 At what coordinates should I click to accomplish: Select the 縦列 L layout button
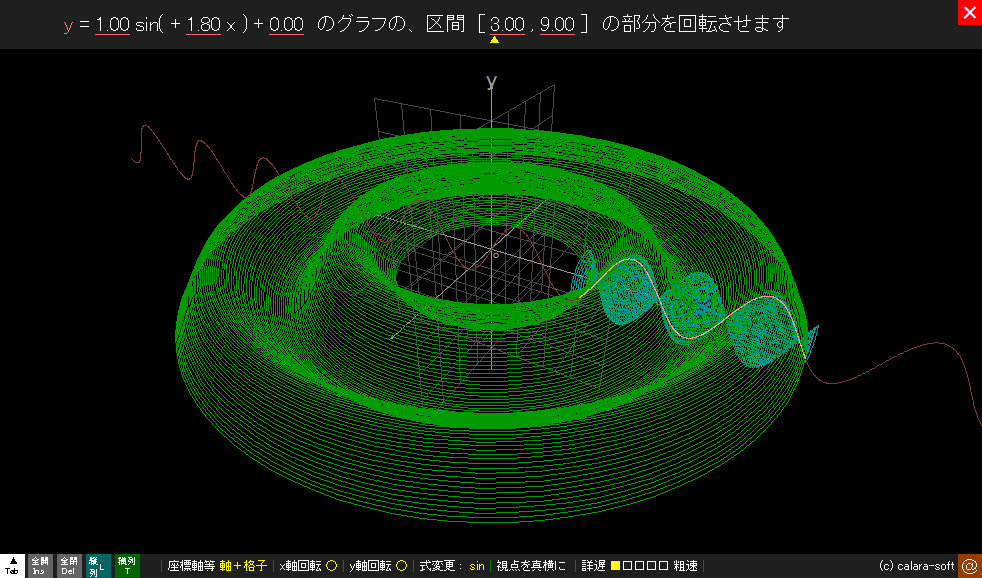click(97, 566)
